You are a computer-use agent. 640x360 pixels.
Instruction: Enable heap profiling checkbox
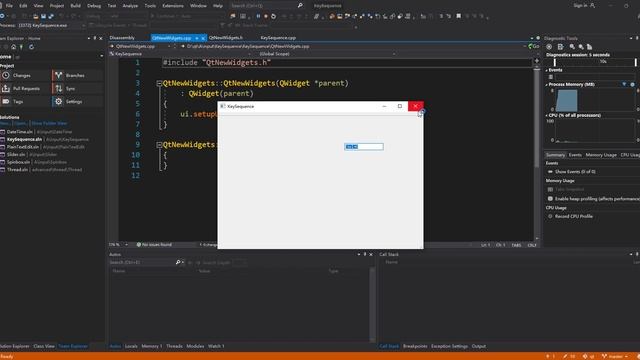point(550,199)
